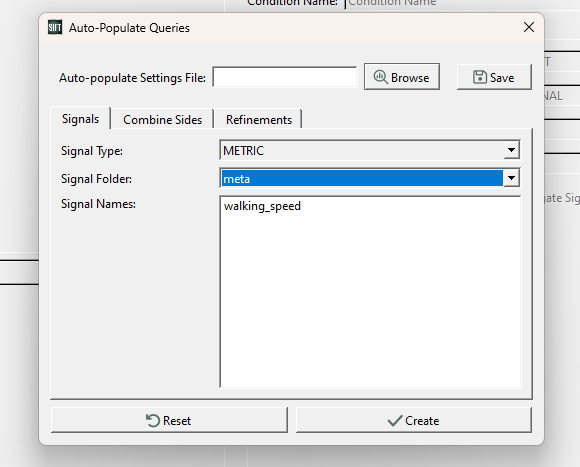Click the METRIC value in Signal Type
This screenshot has width=580, height=467.
(243, 150)
